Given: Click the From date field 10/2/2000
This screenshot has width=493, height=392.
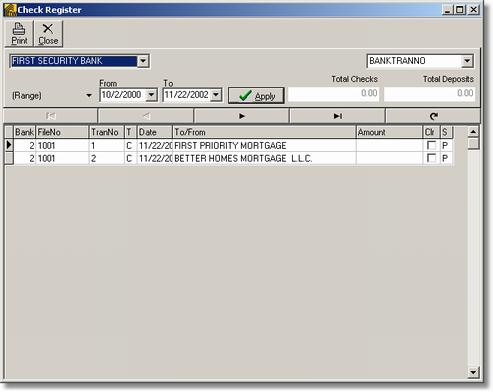Looking at the screenshot, I should [x=123, y=95].
